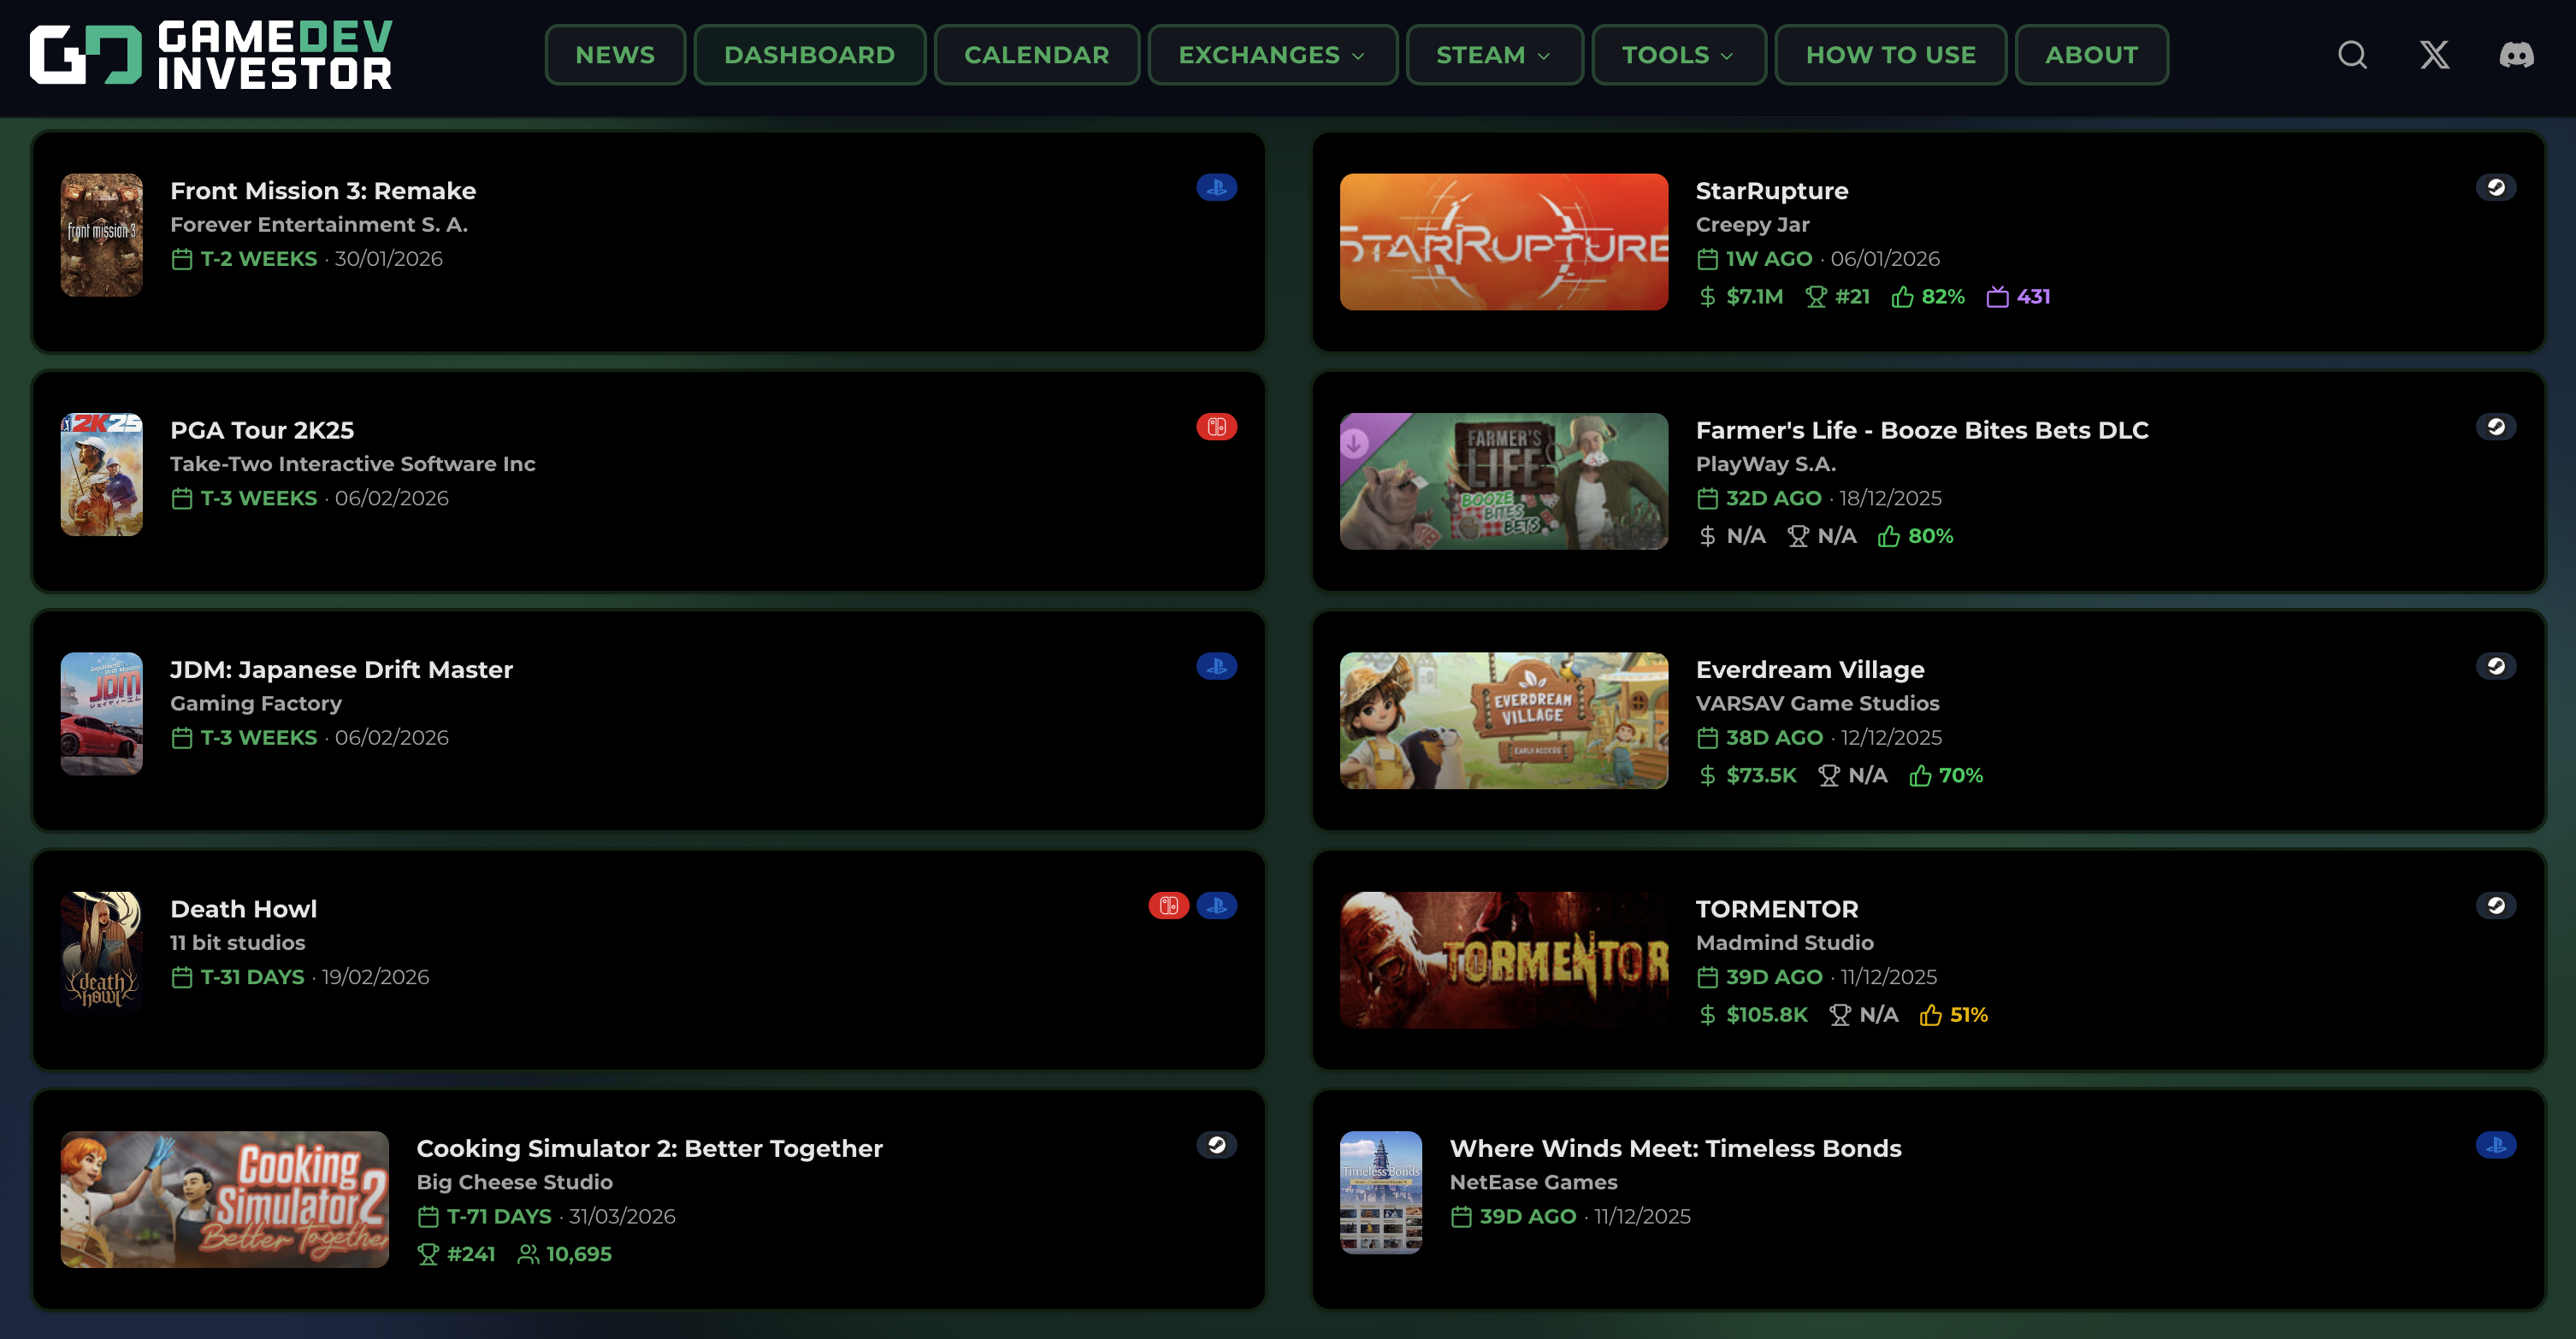
Task: Expand the Exchanges dropdown menu
Action: click(1271, 55)
